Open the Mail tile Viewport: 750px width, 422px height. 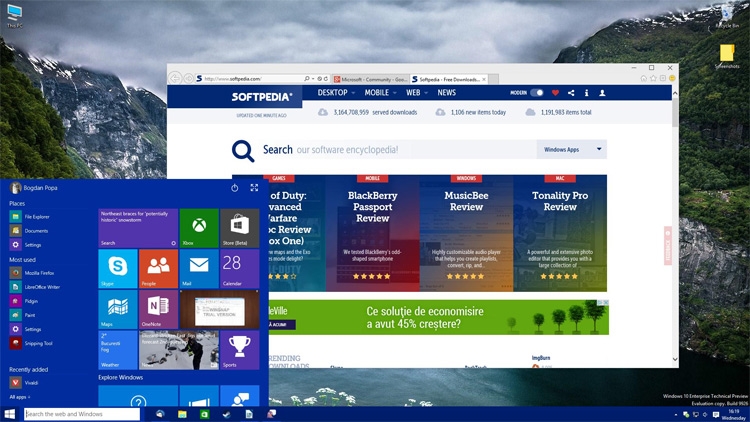[199, 268]
